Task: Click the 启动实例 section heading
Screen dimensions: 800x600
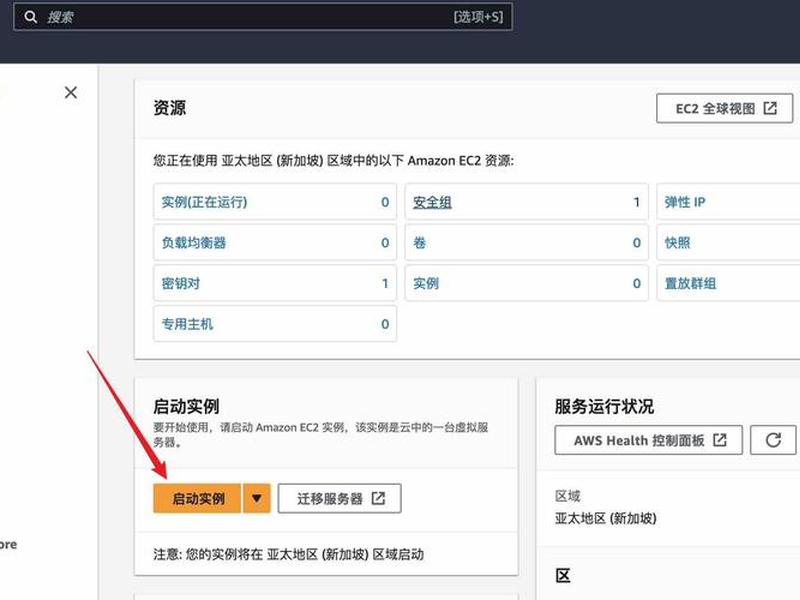Action: [x=186, y=407]
